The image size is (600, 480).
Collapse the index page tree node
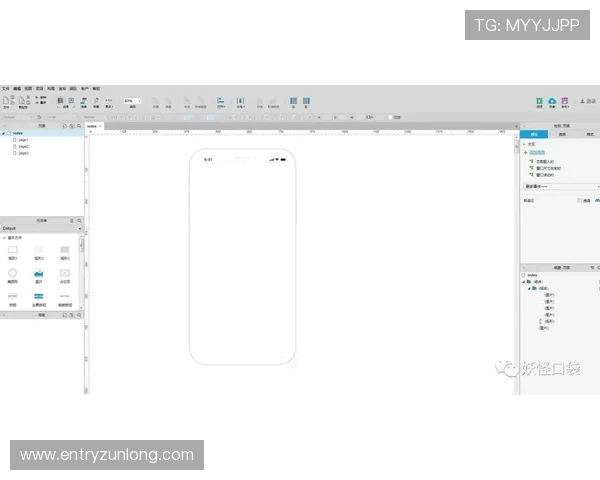point(4,133)
